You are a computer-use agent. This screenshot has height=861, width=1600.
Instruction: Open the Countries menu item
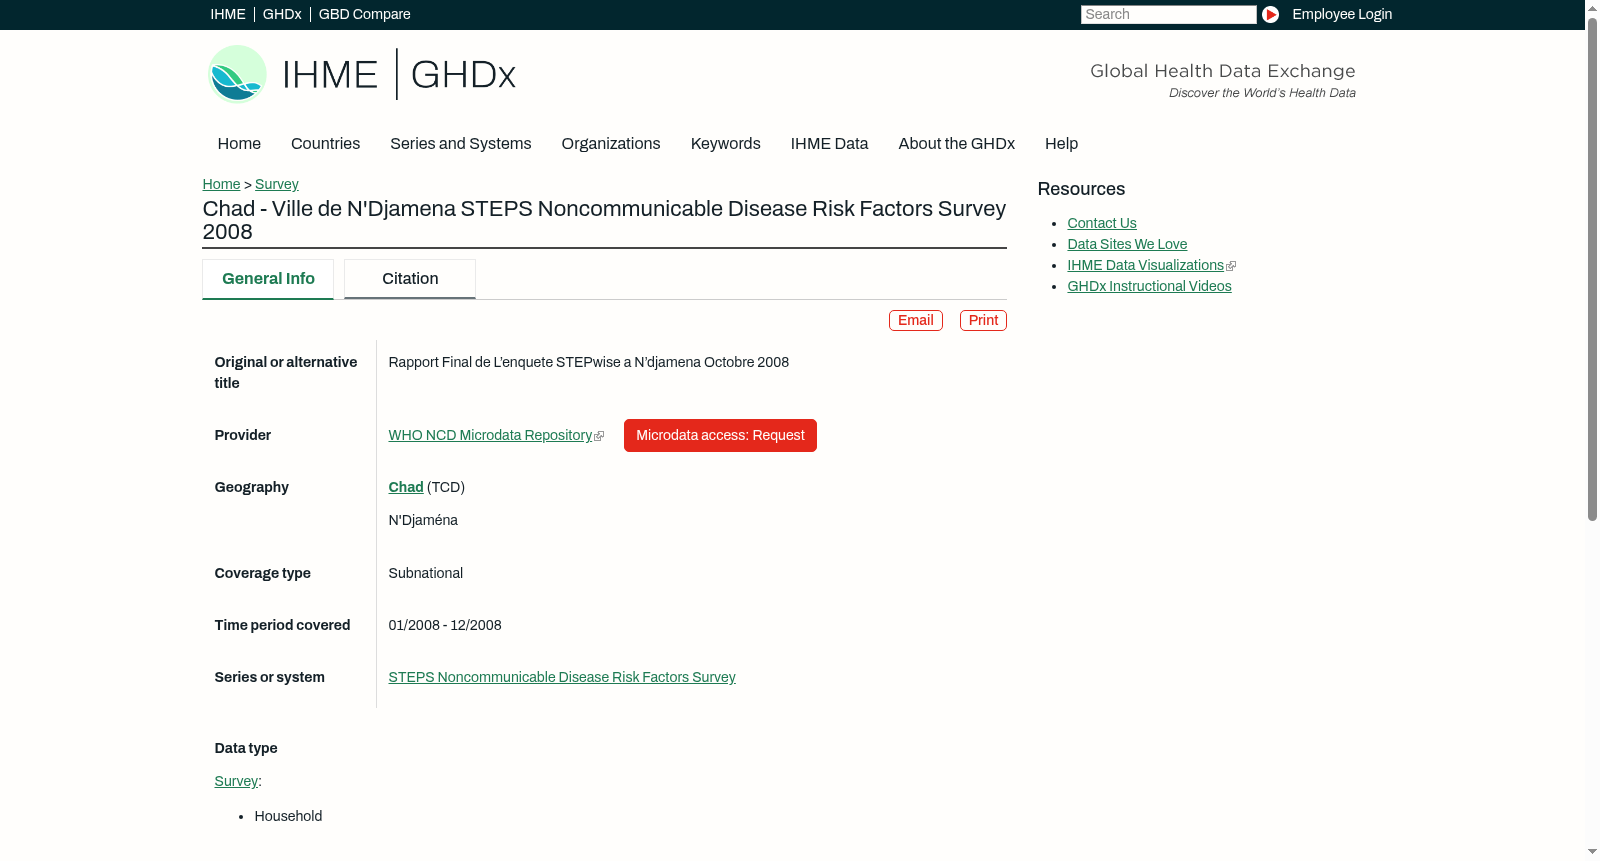click(x=325, y=144)
